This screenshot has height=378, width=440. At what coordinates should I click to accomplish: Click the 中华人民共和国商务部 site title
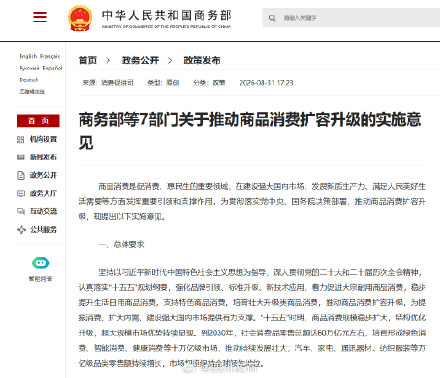(166, 15)
